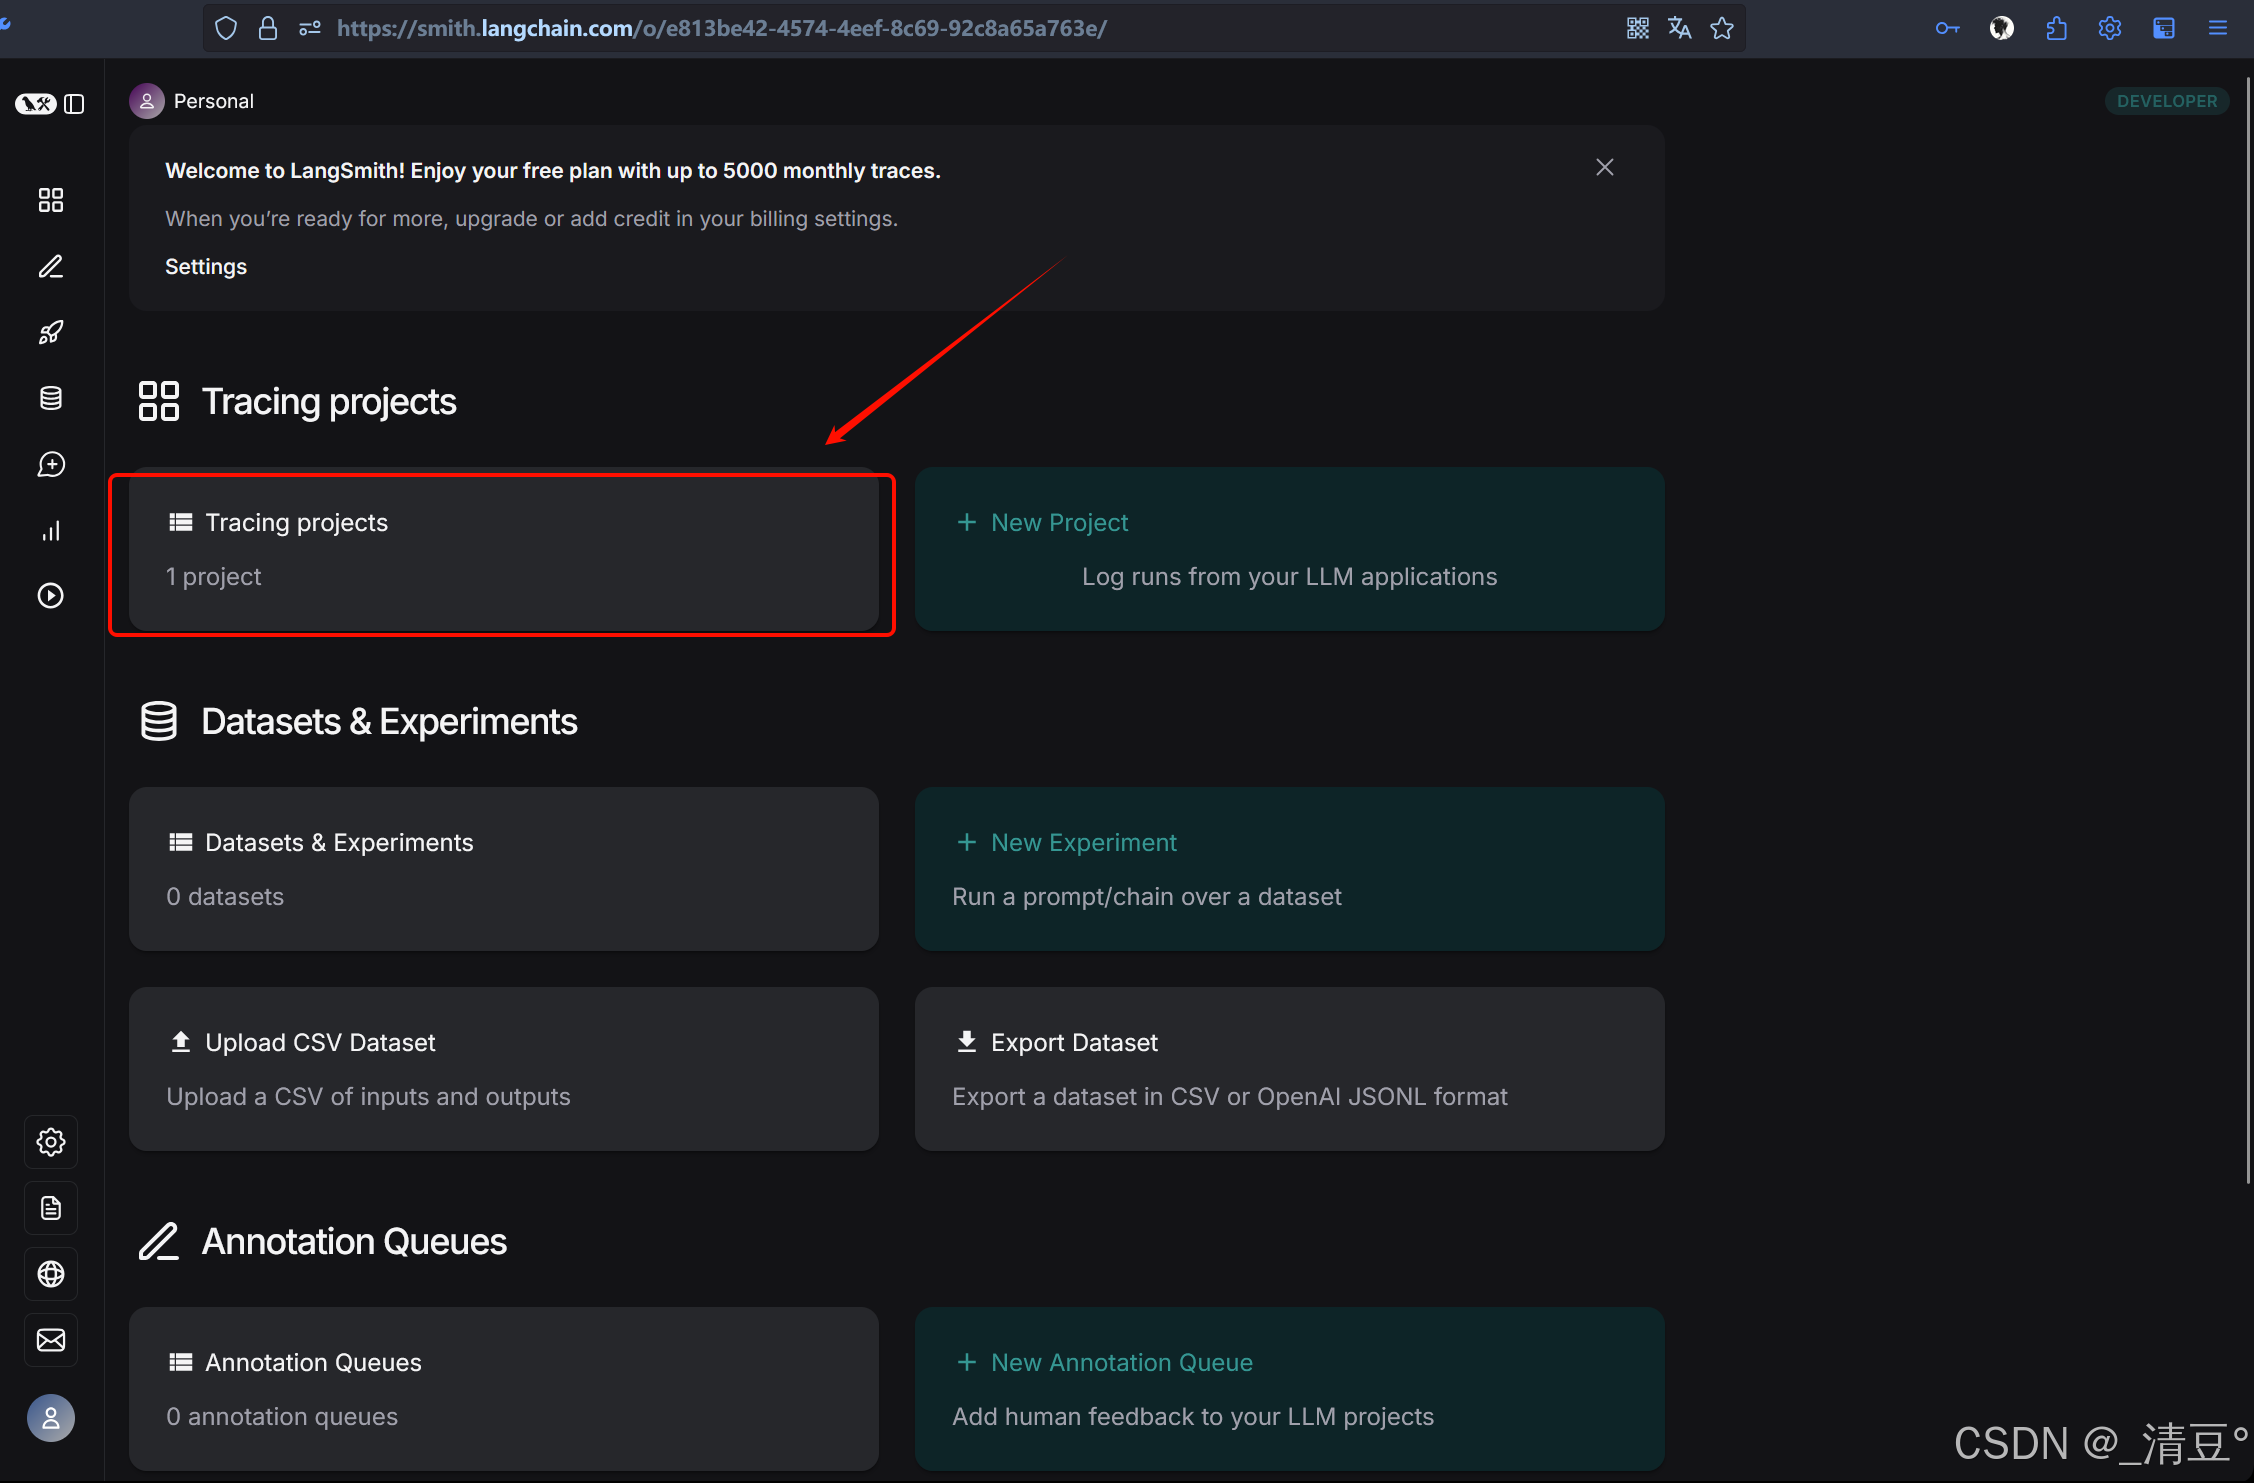Viewport: 2254px width, 1483px height.
Task: Click the translate page icon in address bar
Action: (x=1680, y=28)
